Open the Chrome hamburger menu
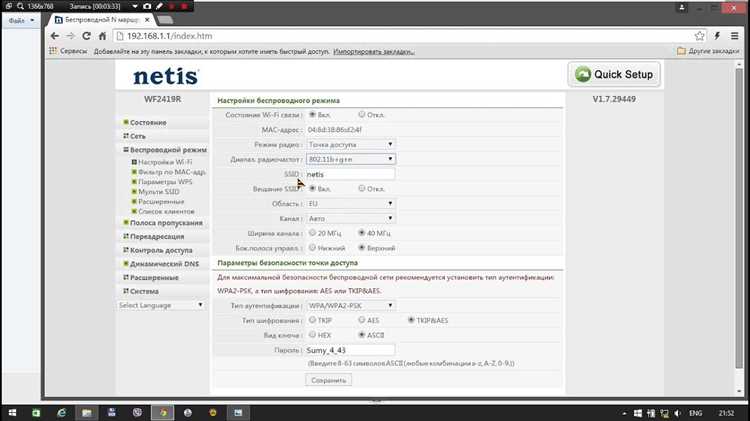This screenshot has width=750, height=421. [x=734, y=36]
